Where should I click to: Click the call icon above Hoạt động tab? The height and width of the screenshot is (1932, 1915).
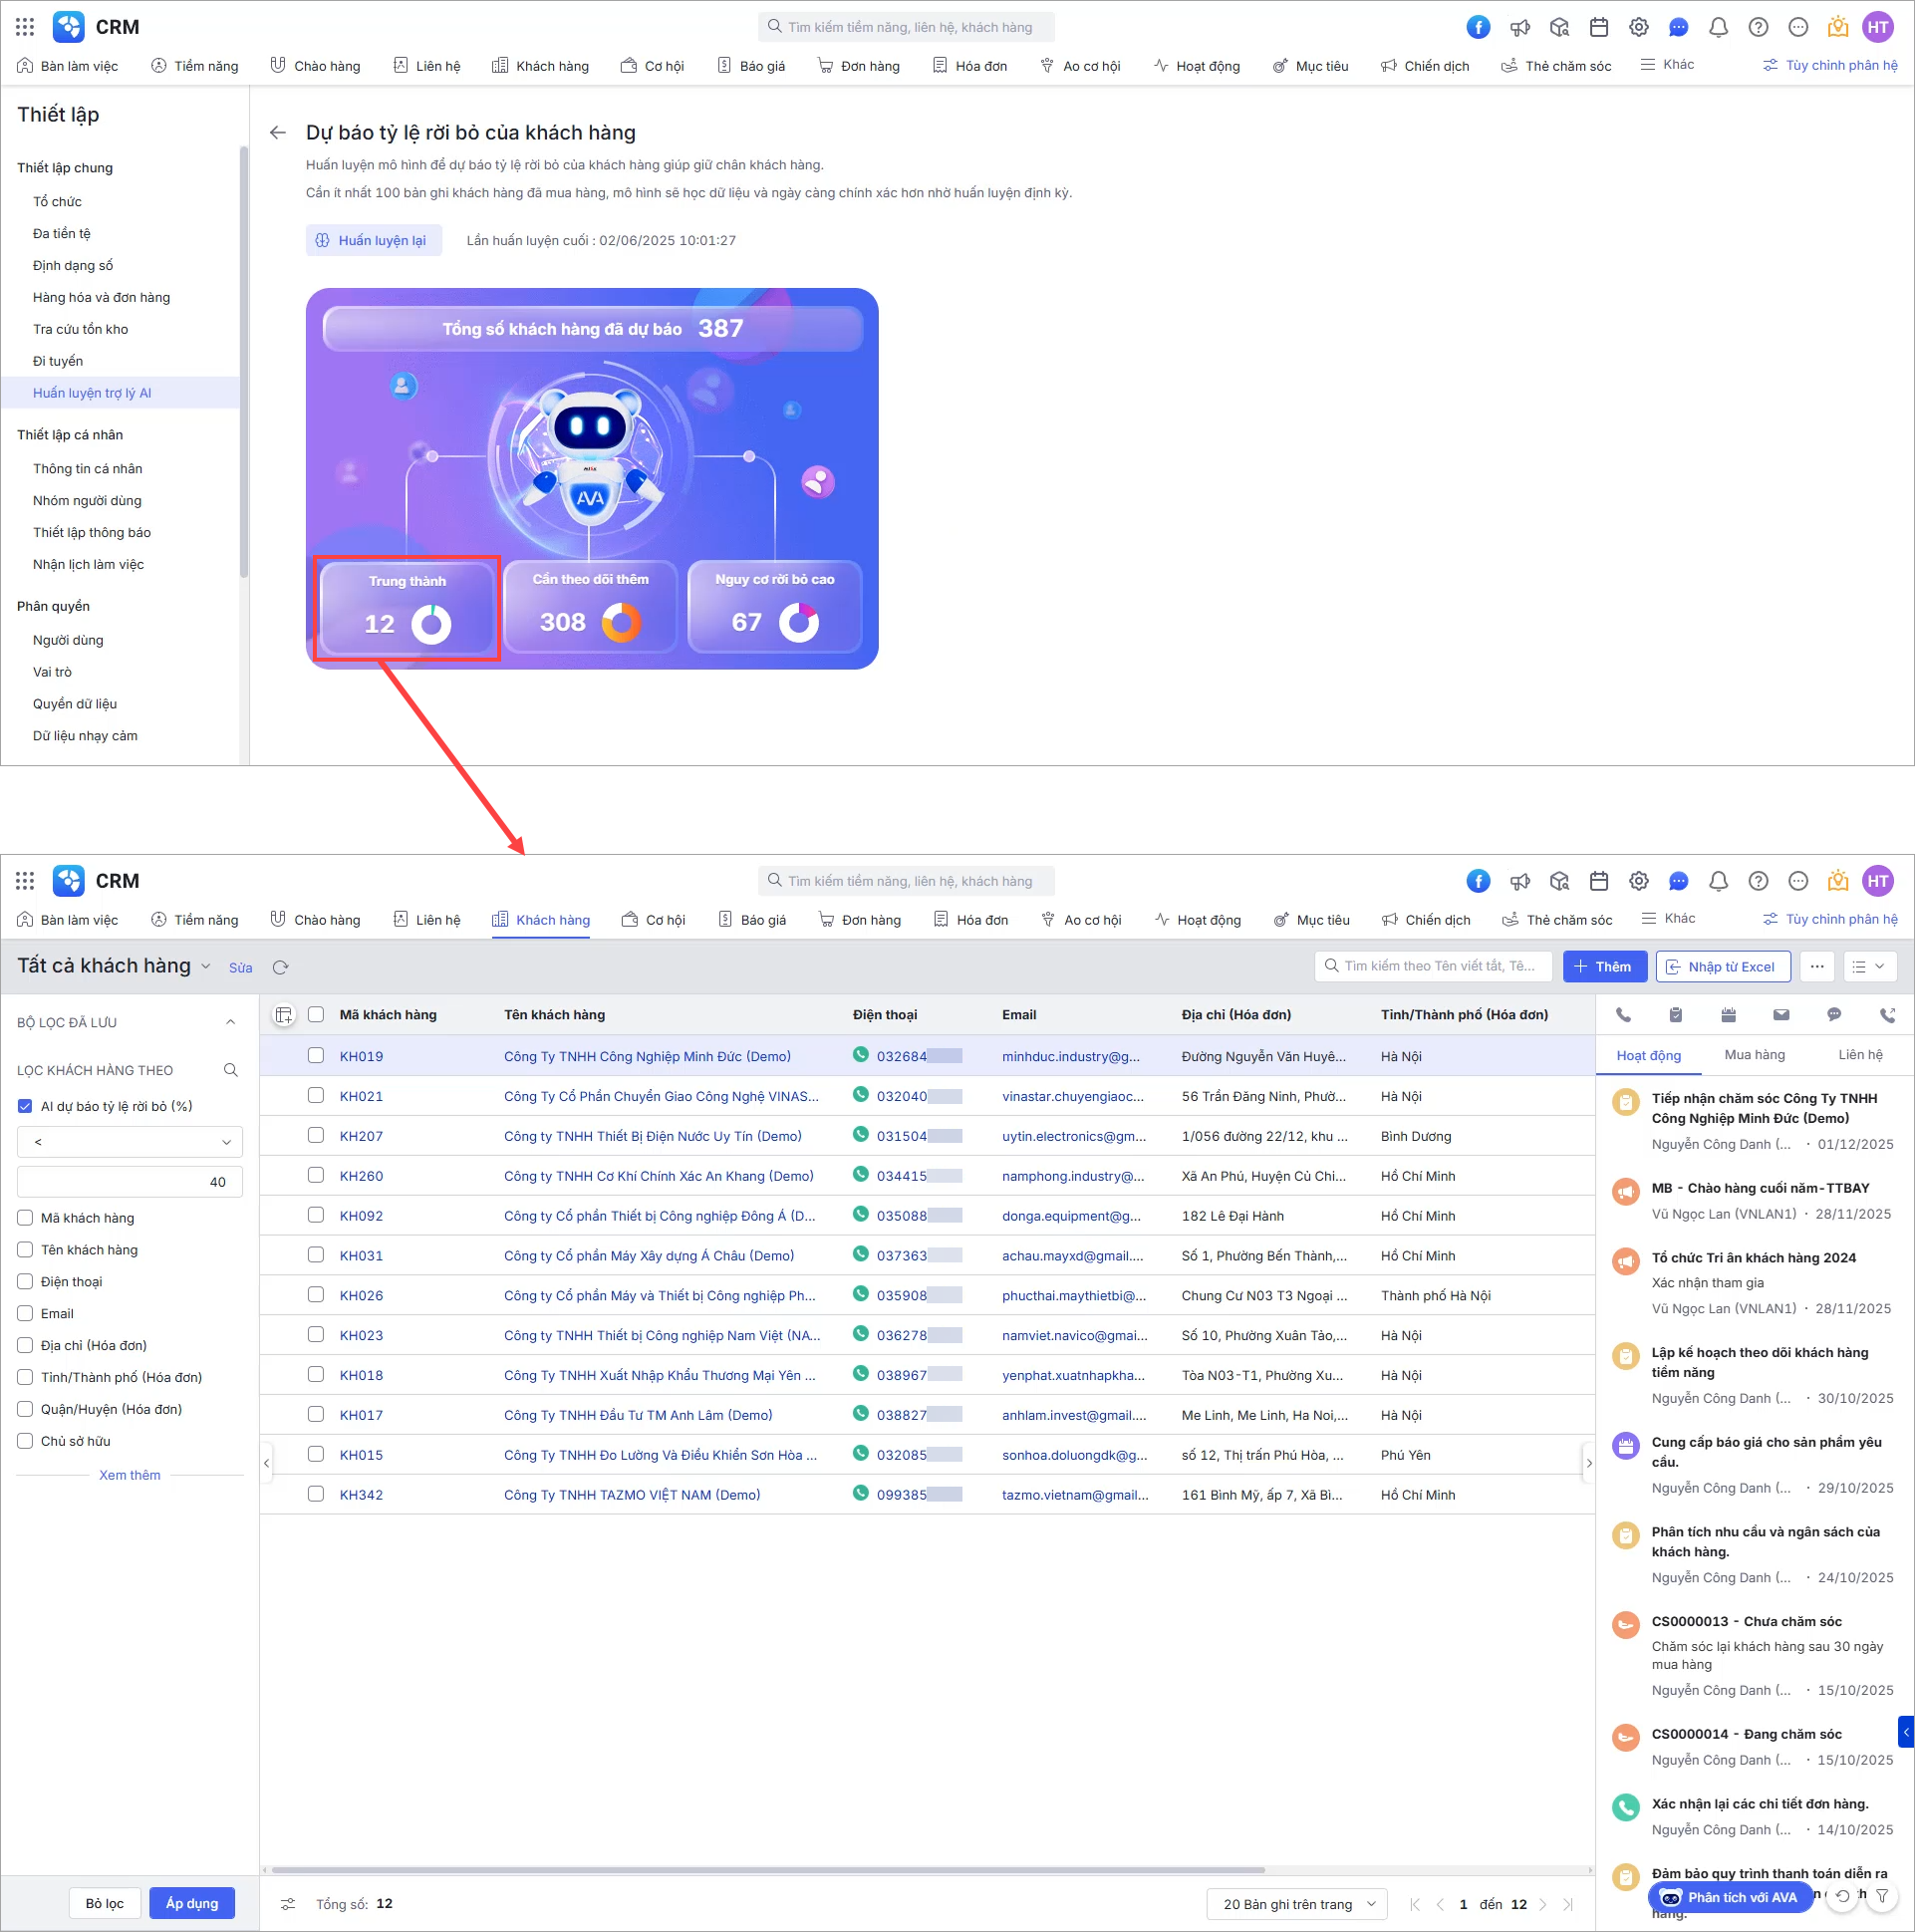pyautogui.click(x=1623, y=1015)
